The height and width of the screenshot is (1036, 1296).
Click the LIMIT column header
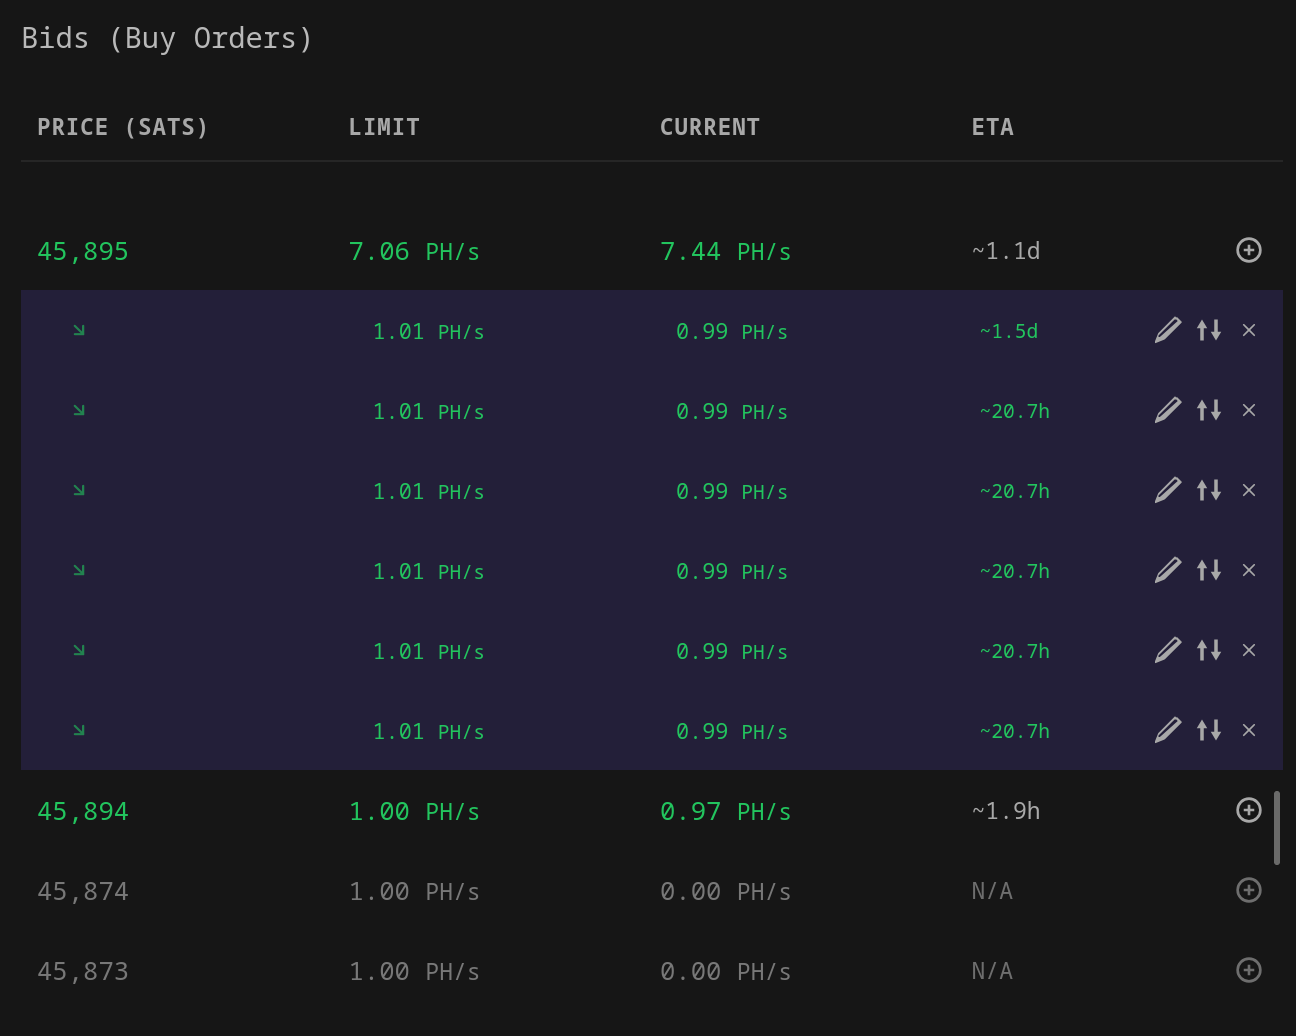coord(384,126)
